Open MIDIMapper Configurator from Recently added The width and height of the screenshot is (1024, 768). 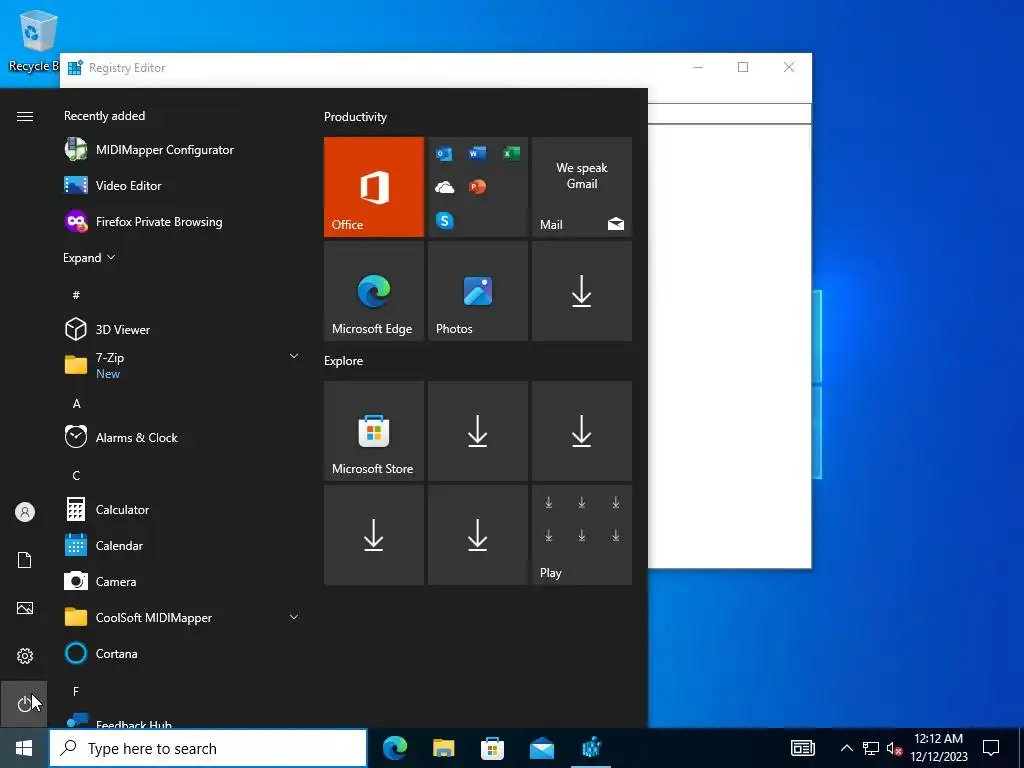(182, 150)
